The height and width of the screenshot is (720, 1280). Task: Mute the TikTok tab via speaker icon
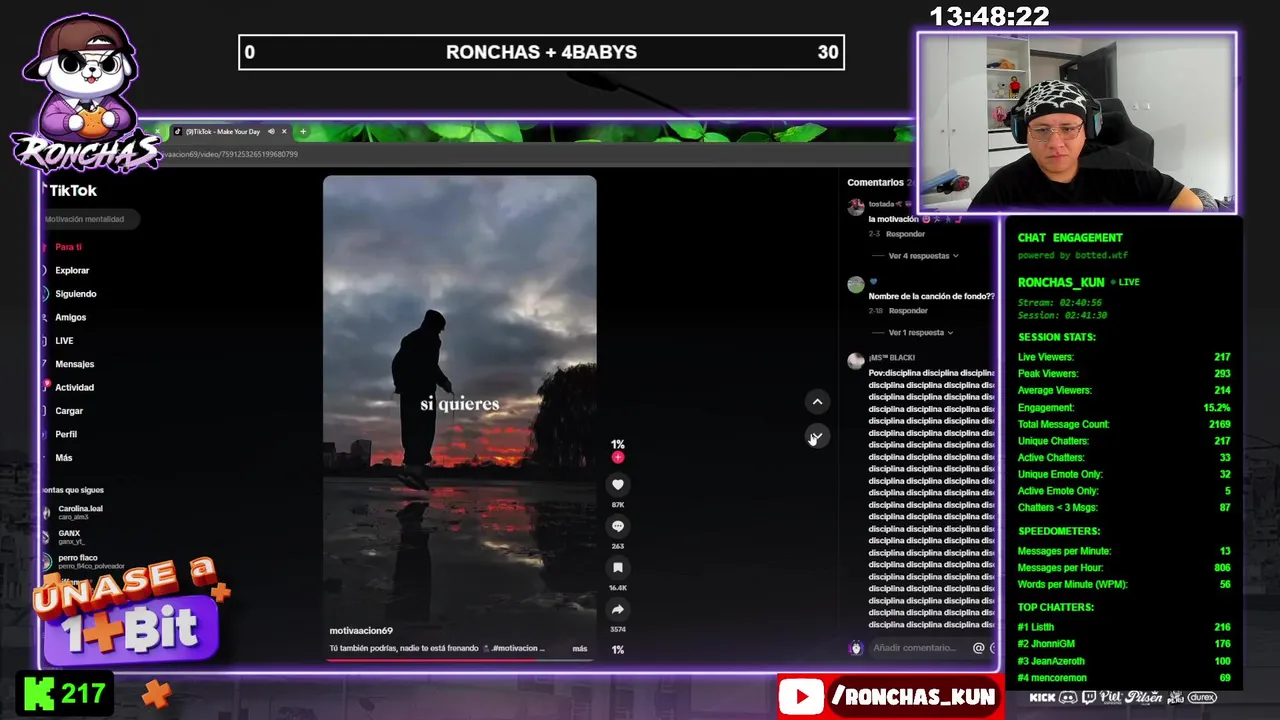pyautogui.click(x=271, y=131)
